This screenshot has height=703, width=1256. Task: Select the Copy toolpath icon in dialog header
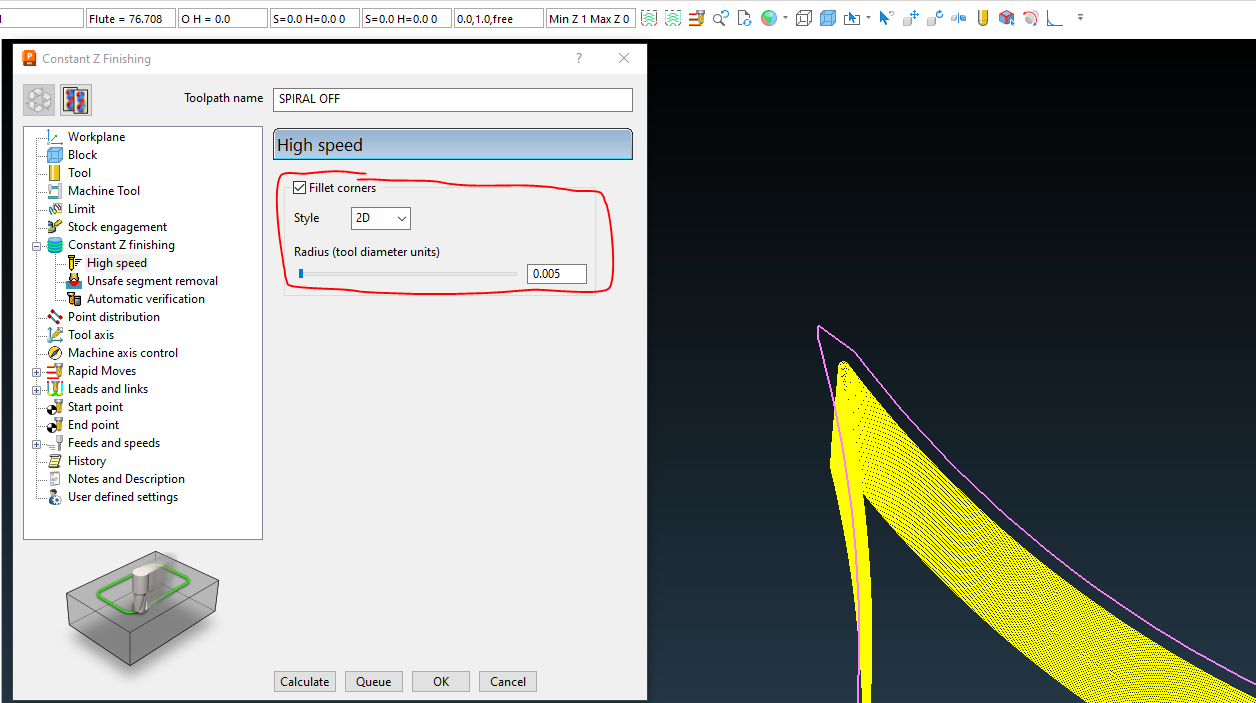[x=75, y=100]
